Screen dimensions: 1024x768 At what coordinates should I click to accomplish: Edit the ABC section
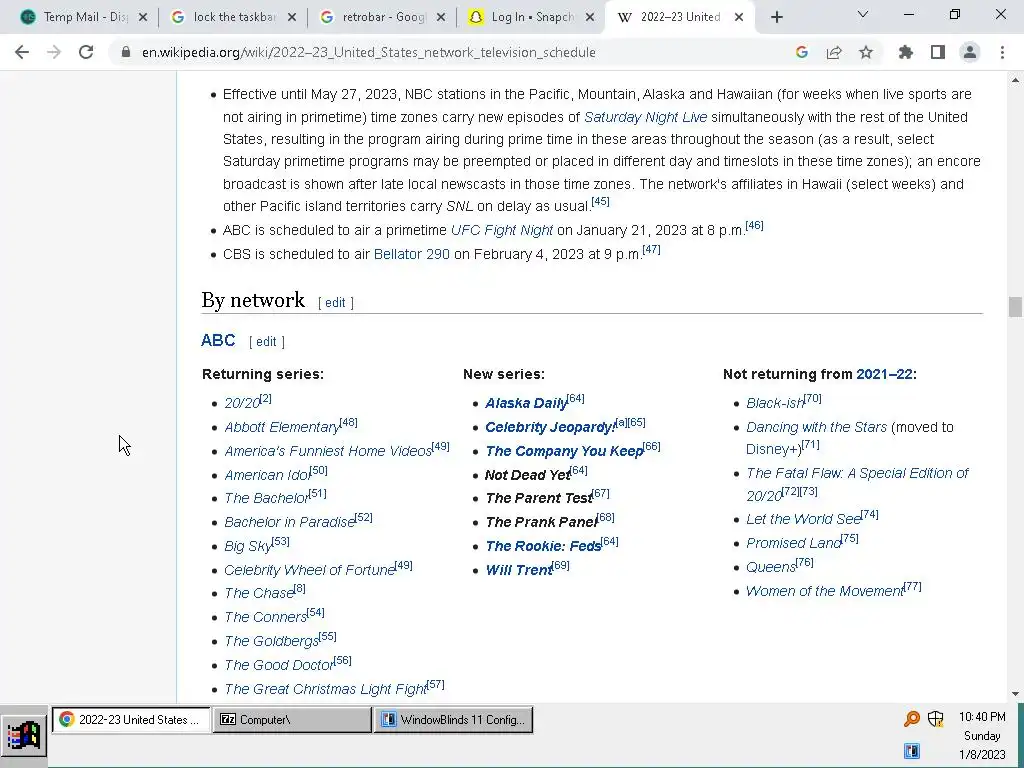[x=266, y=342]
